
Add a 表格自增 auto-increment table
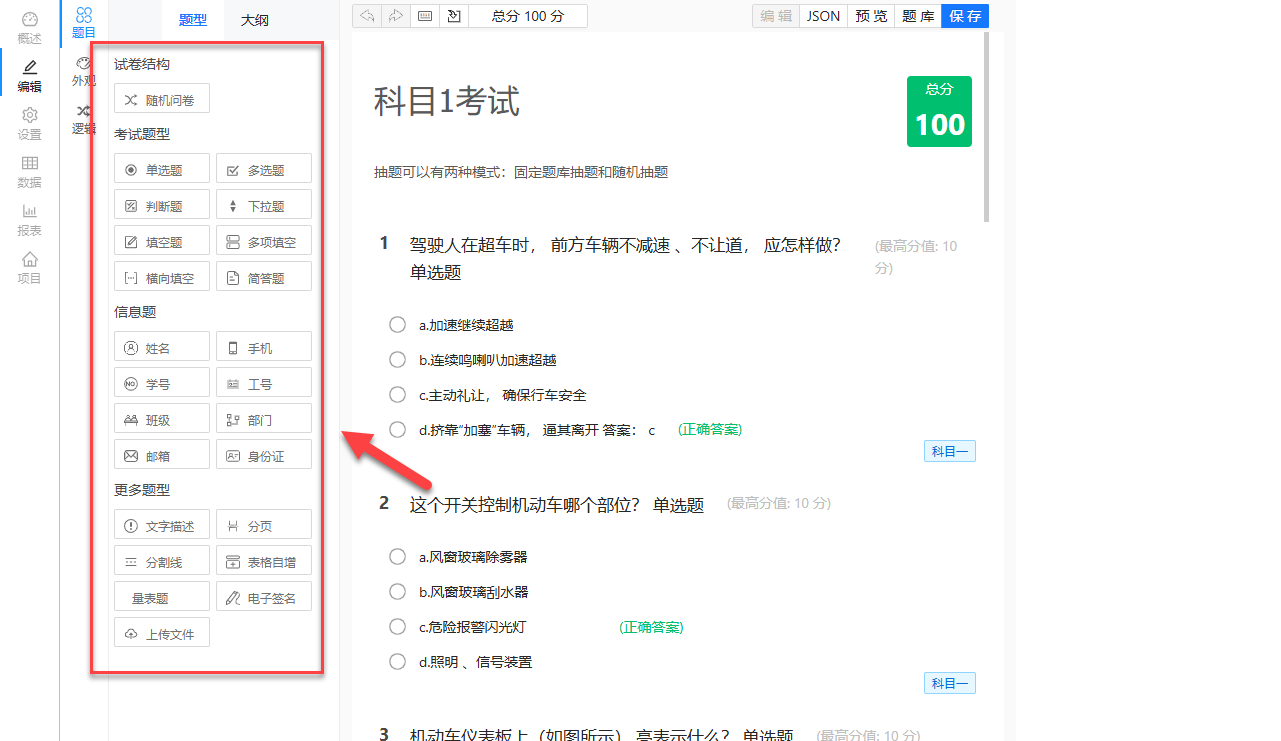[x=264, y=561]
